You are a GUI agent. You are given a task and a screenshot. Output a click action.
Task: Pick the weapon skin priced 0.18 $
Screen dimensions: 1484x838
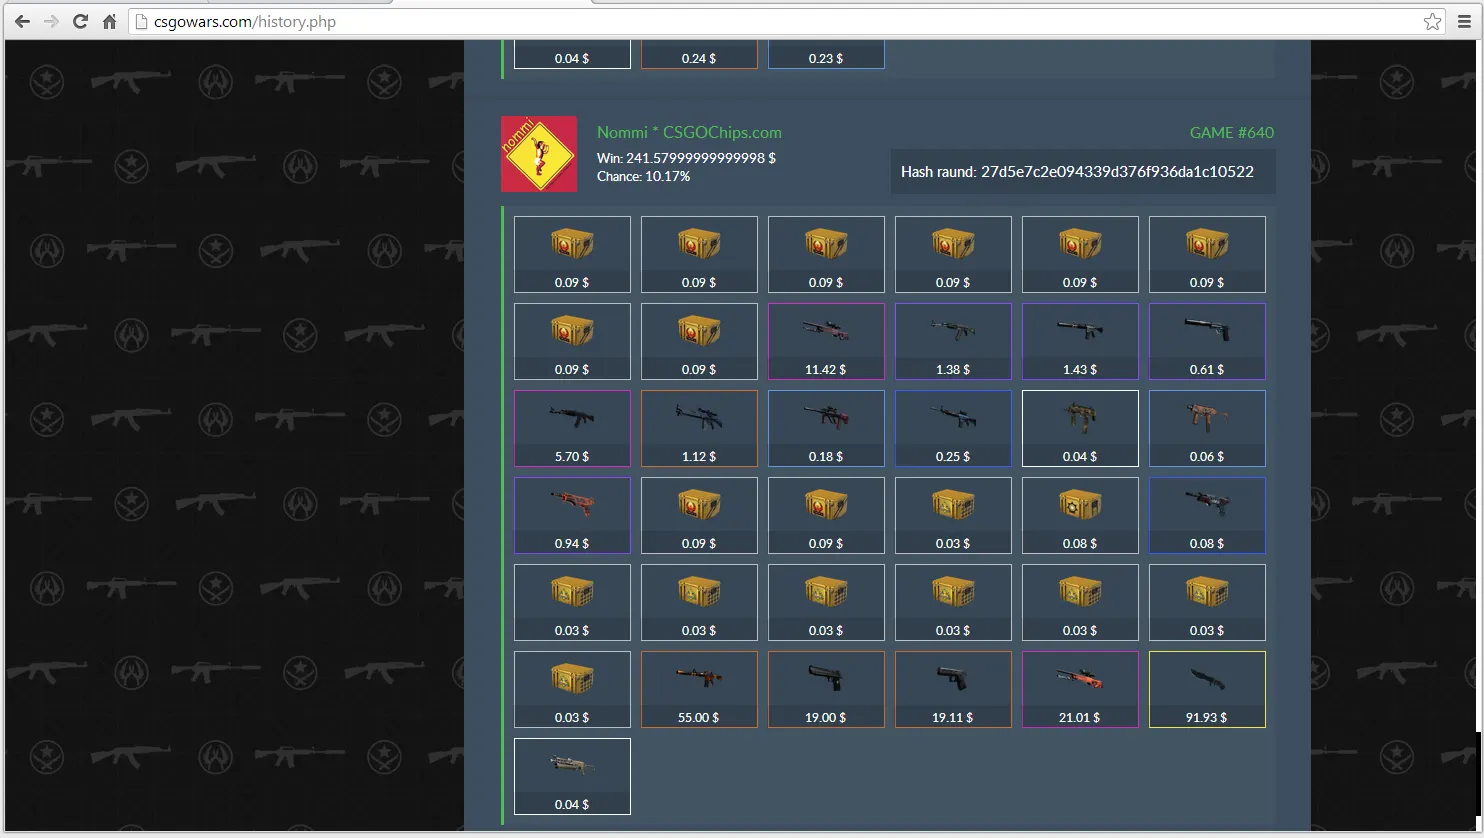[826, 428]
